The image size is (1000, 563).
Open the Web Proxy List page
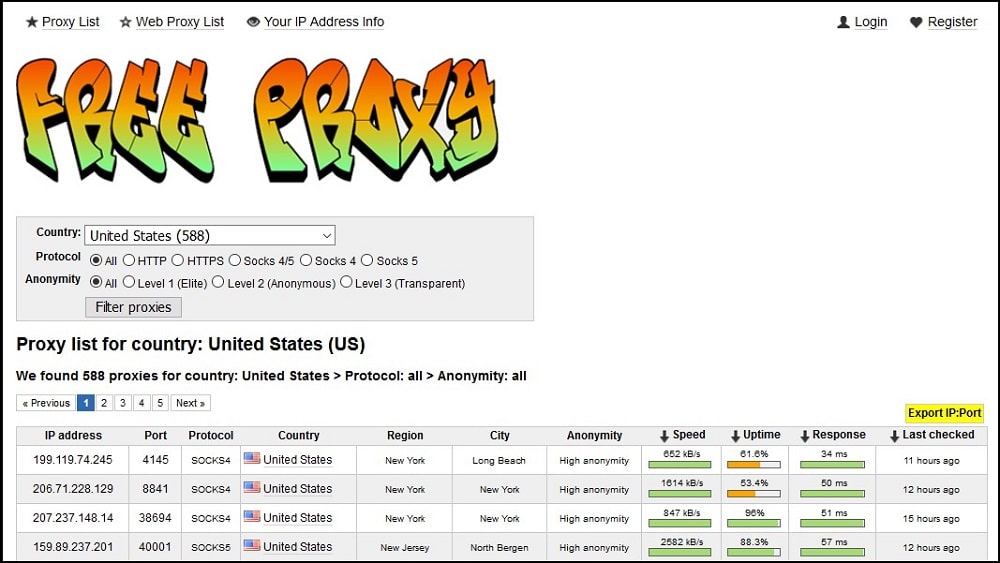click(x=180, y=22)
